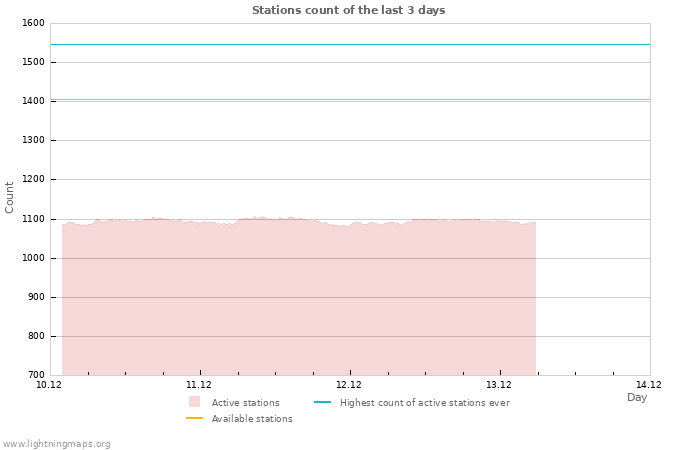Click the 1600 y-axis tick value
Screen dimensions: 700x450
coord(33,23)
